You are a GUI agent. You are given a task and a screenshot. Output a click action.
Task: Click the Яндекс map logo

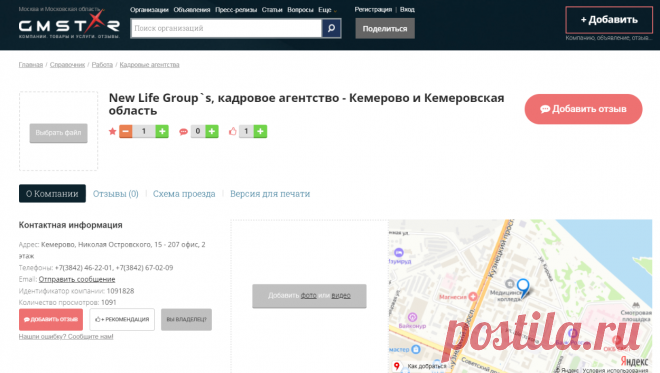click(634, 361)
